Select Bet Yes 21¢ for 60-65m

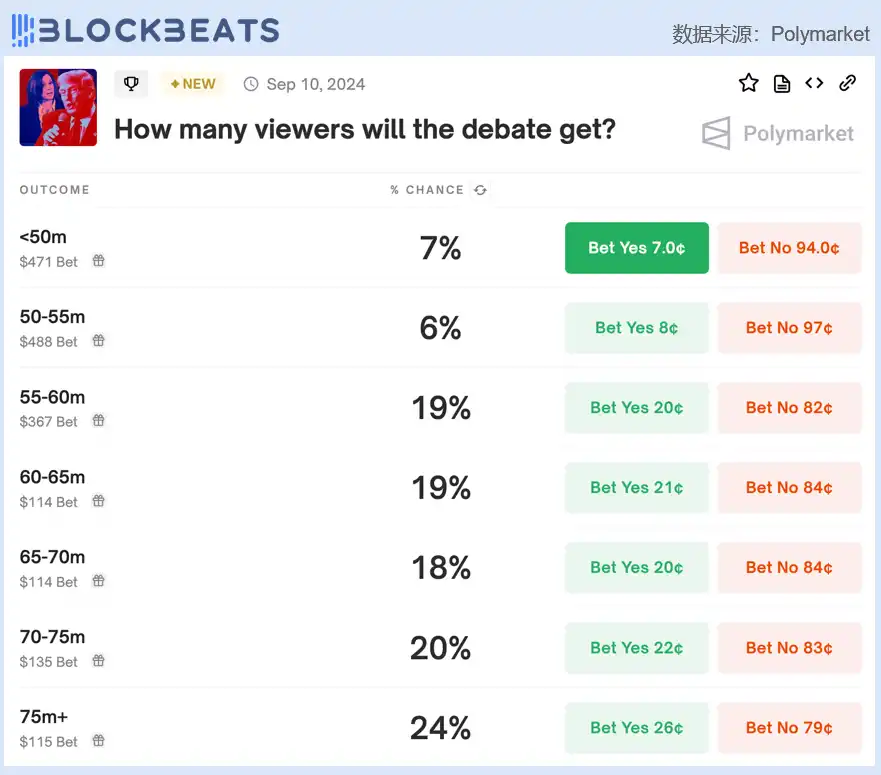(x=636, y=488)
